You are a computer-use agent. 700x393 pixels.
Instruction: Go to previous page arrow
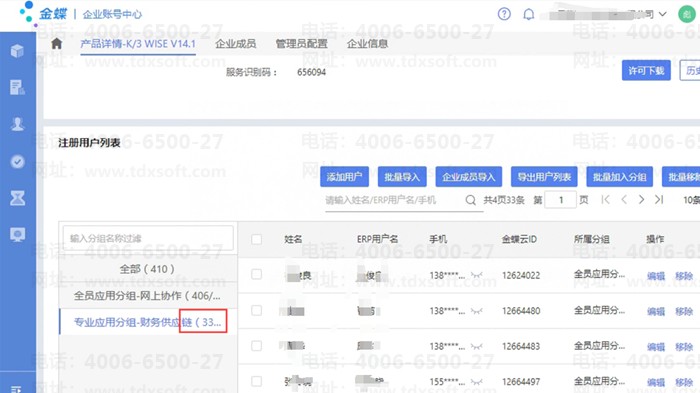click(x=624, y=200)
